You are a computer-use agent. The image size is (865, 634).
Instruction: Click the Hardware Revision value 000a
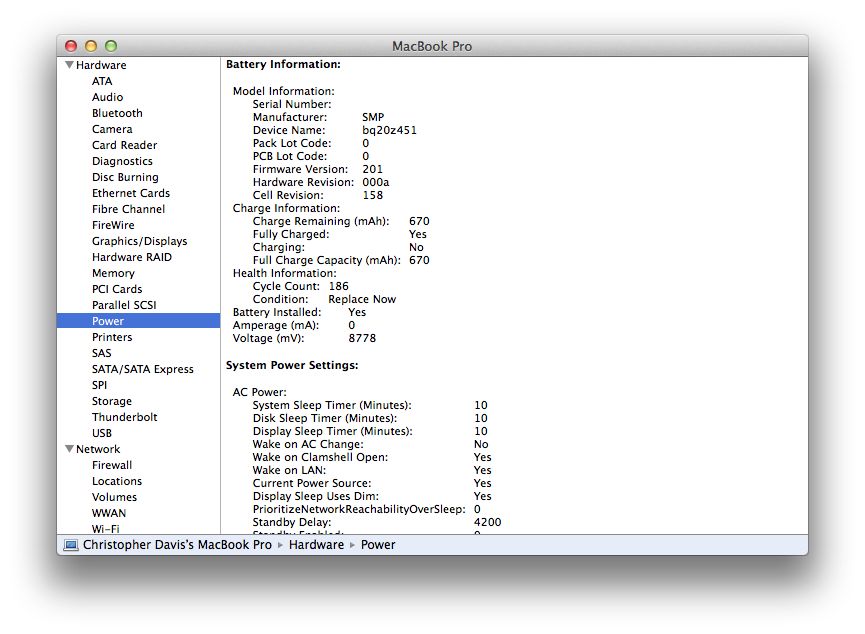click(376, 182)
